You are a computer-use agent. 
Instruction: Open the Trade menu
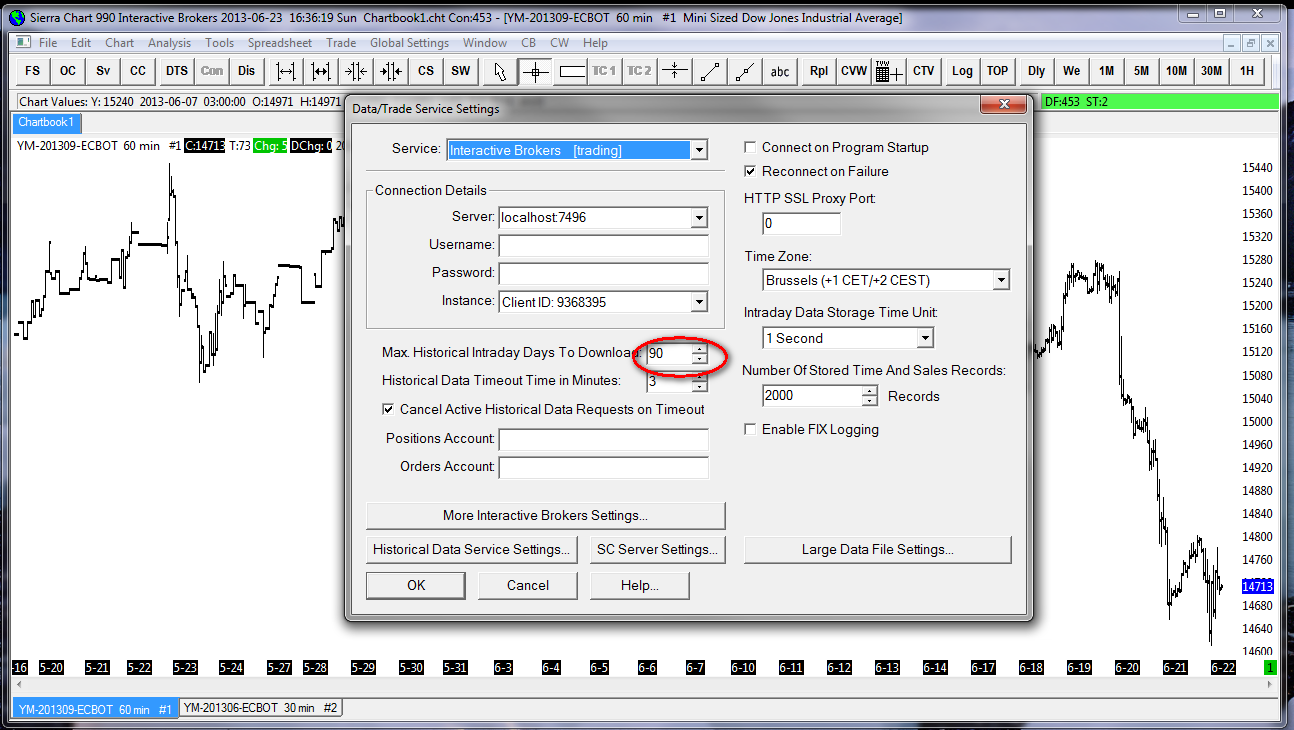341,43
